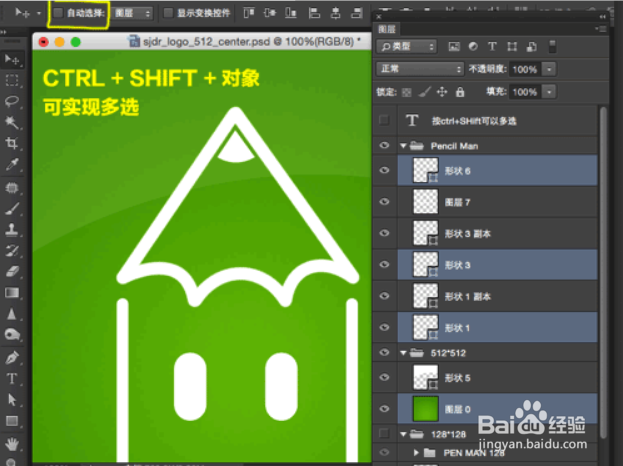Hide the 形状 5 layer
Image resolution: width=623 pixels, height=466 pixels.
tap(384, 377)
